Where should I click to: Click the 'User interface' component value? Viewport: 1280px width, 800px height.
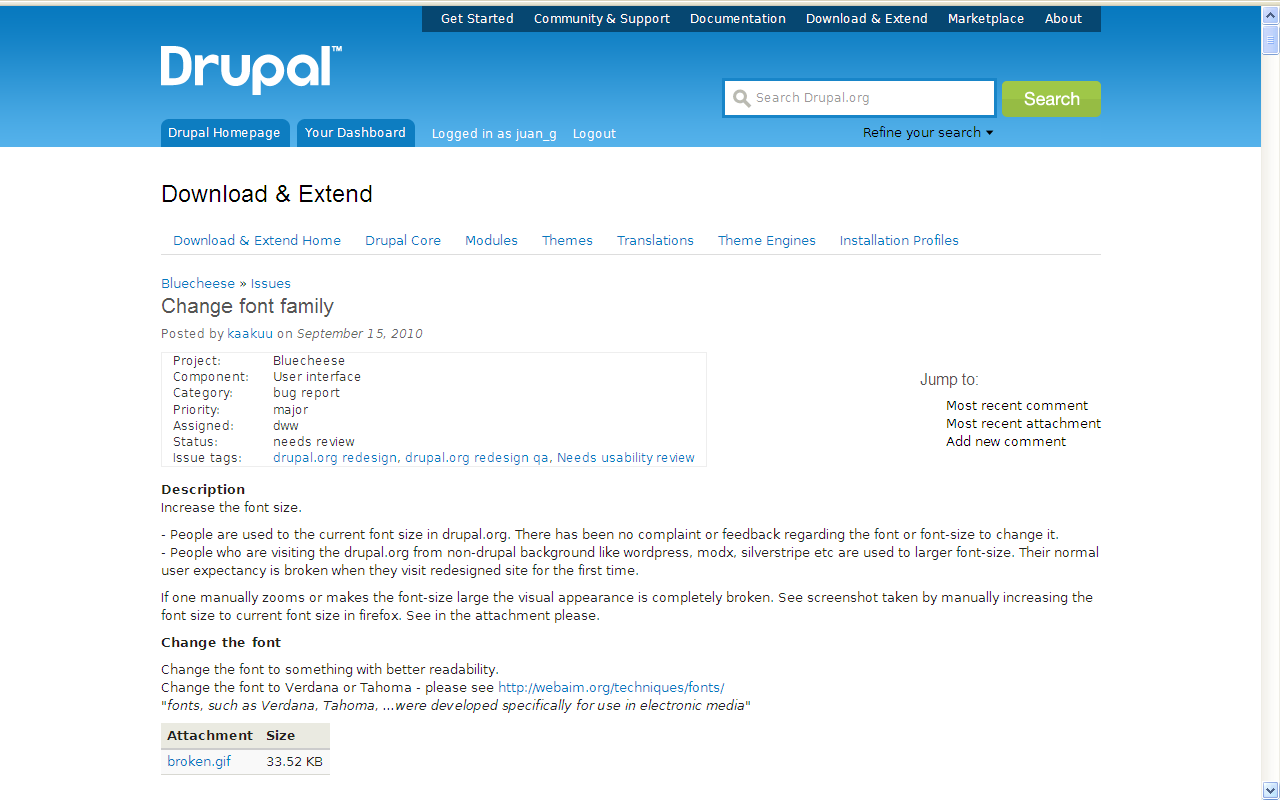(317, 377)
